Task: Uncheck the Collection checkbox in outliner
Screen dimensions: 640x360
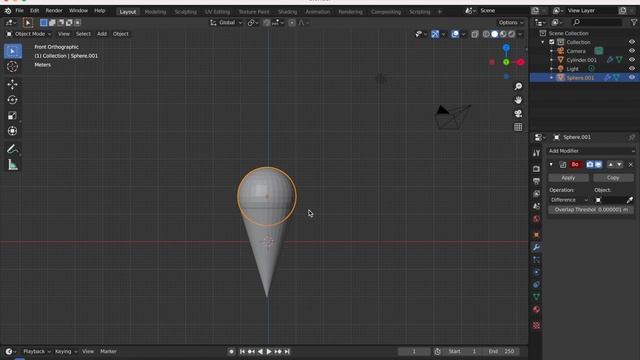Action: click(552, 42)
